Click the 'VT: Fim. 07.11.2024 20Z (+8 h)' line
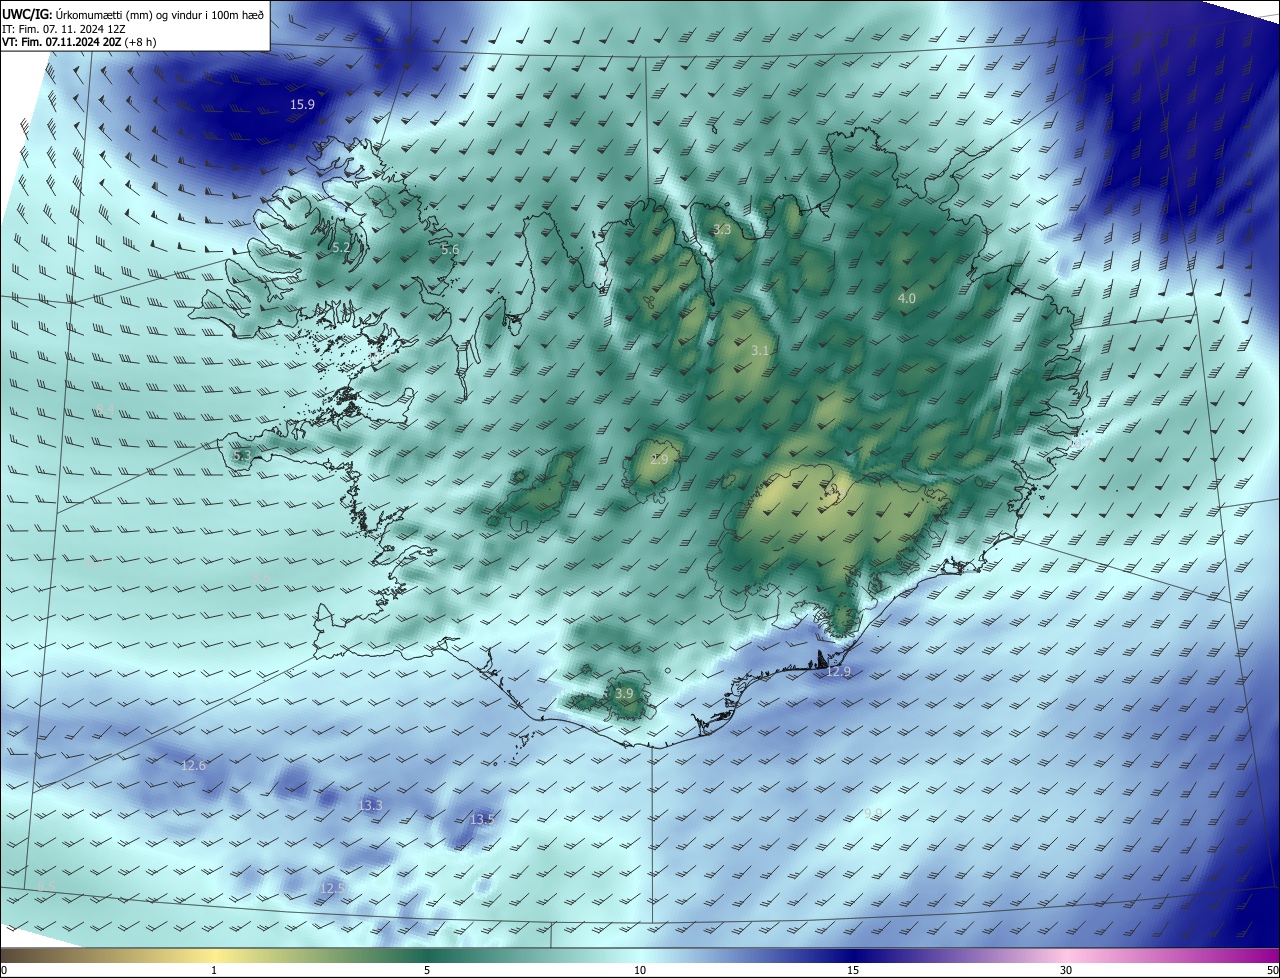Screen dimensions: 1280x978 point(79,42)
